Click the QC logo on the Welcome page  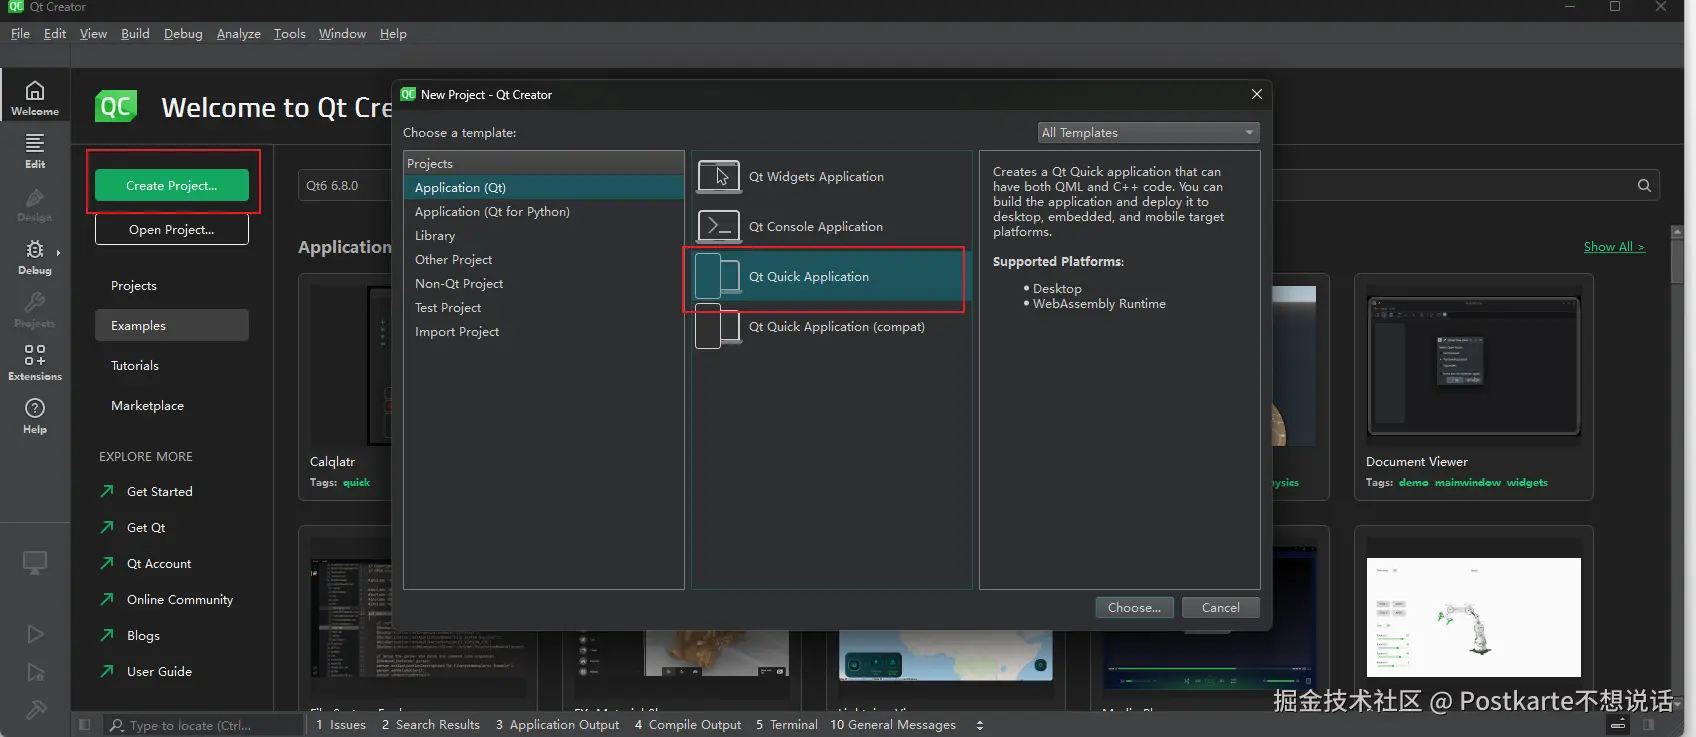coord(116,106)
